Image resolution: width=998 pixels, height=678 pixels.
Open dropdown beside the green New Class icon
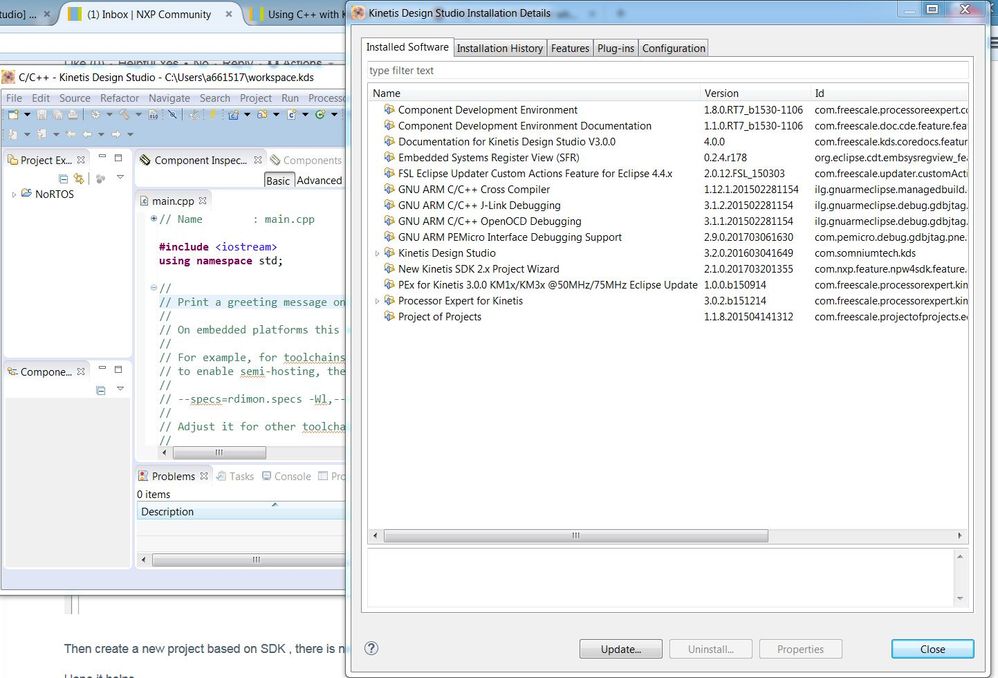coord(334,115)
